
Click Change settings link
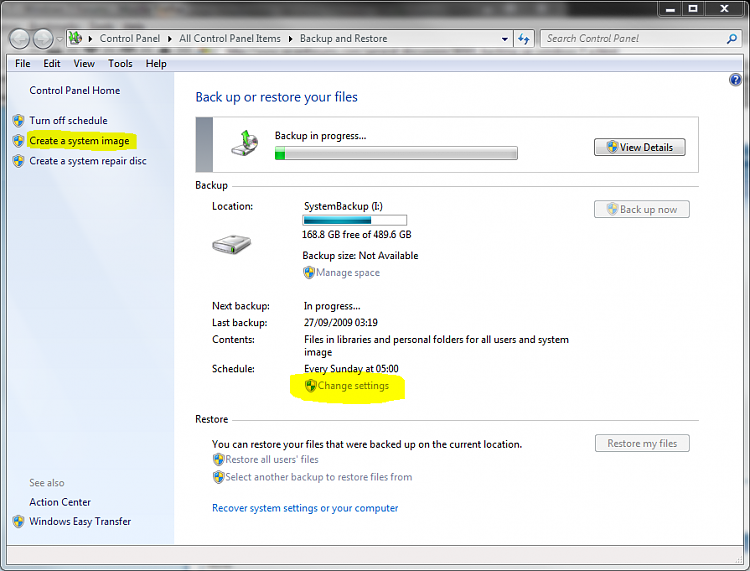tap(353, 385)
